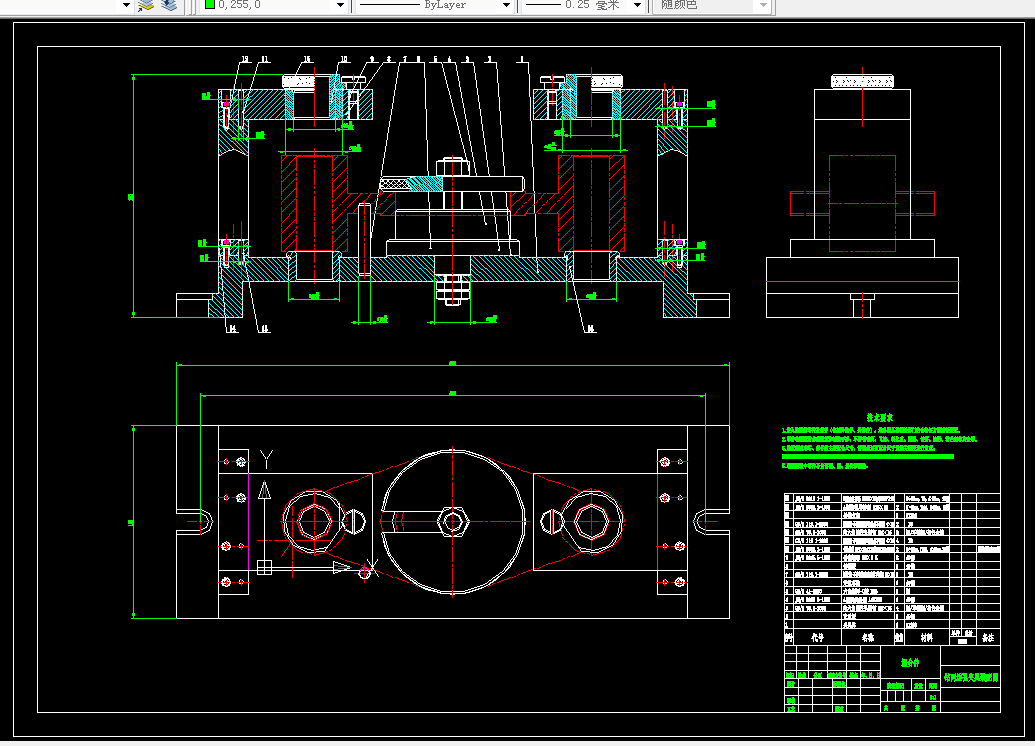Select the knurled knob atop the side view

(x=862, y=82)
